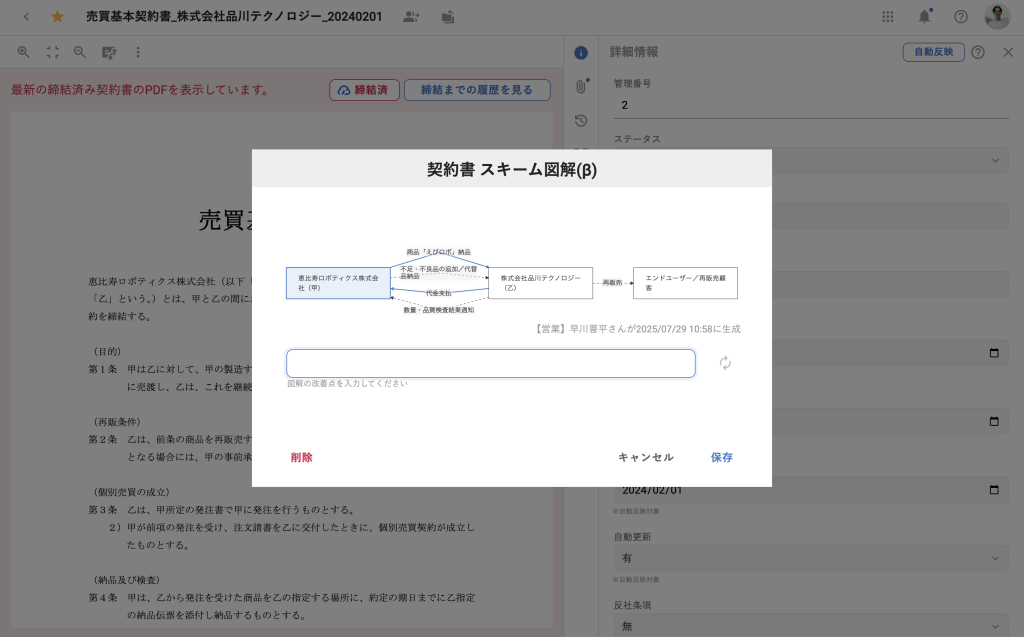Open the user profile avatar
The image size is (1024, 637).
(x=997, y=16)
